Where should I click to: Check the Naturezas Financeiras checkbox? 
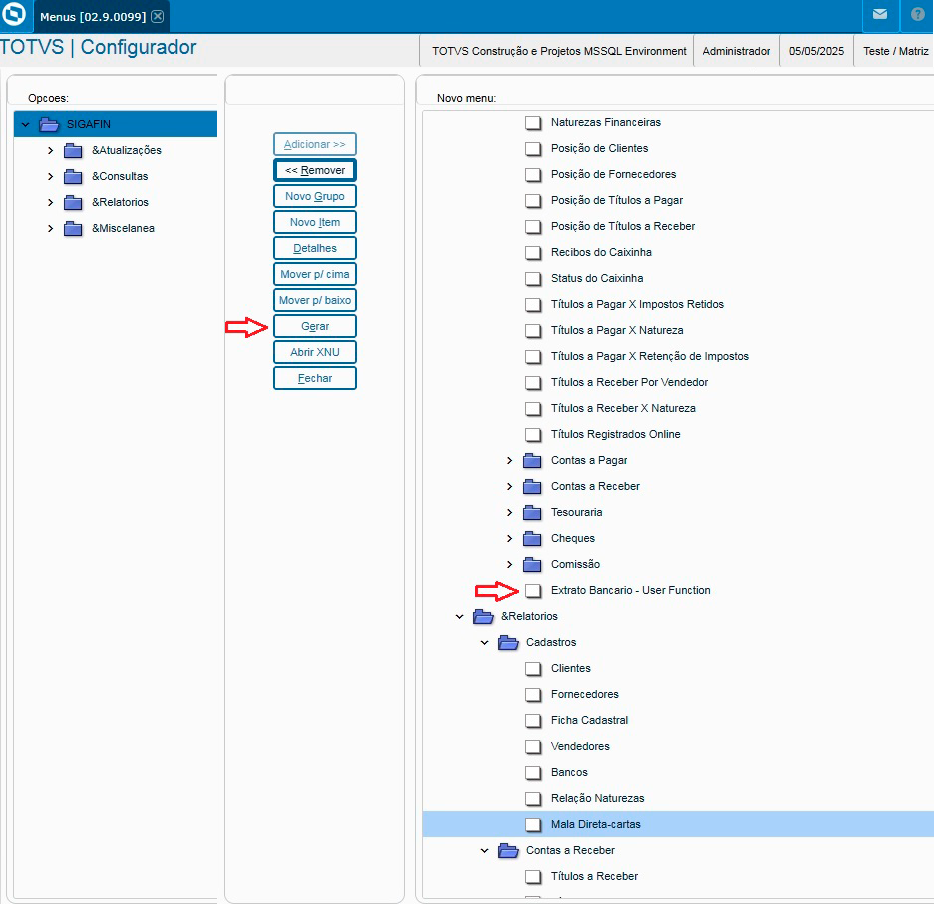(533, 123)
